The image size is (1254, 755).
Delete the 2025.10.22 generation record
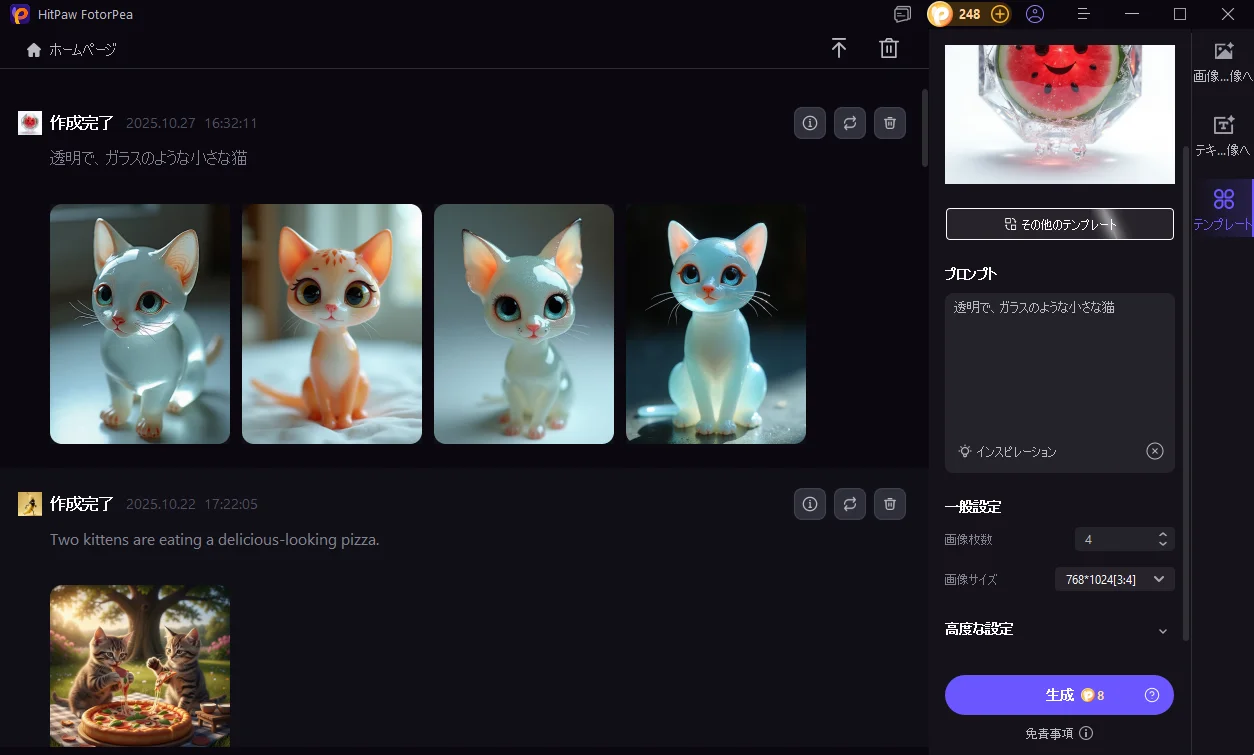(x=889, y=504)
